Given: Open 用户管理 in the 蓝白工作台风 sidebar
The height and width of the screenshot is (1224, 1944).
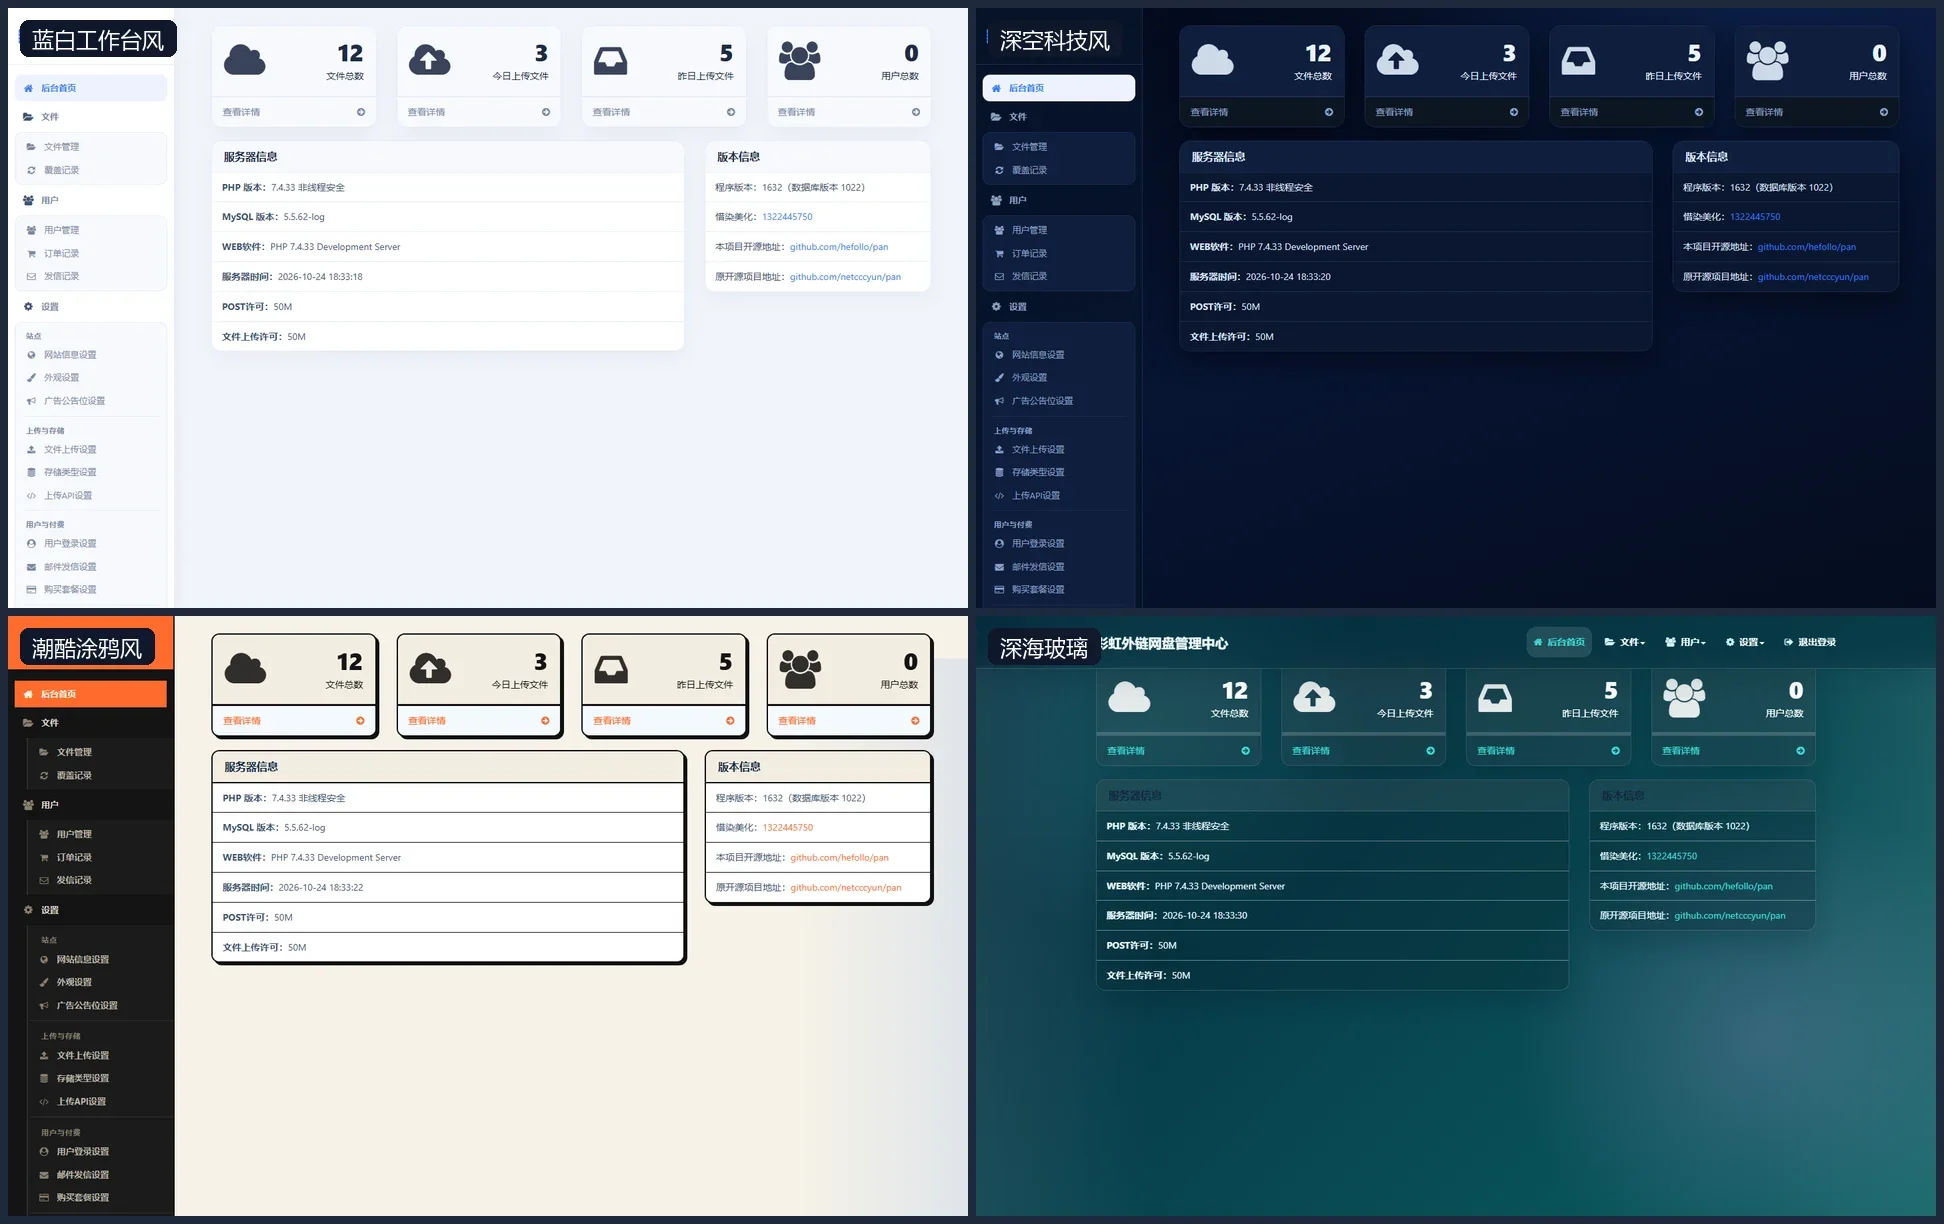Looking at the screenshot, I should [61, 230].
